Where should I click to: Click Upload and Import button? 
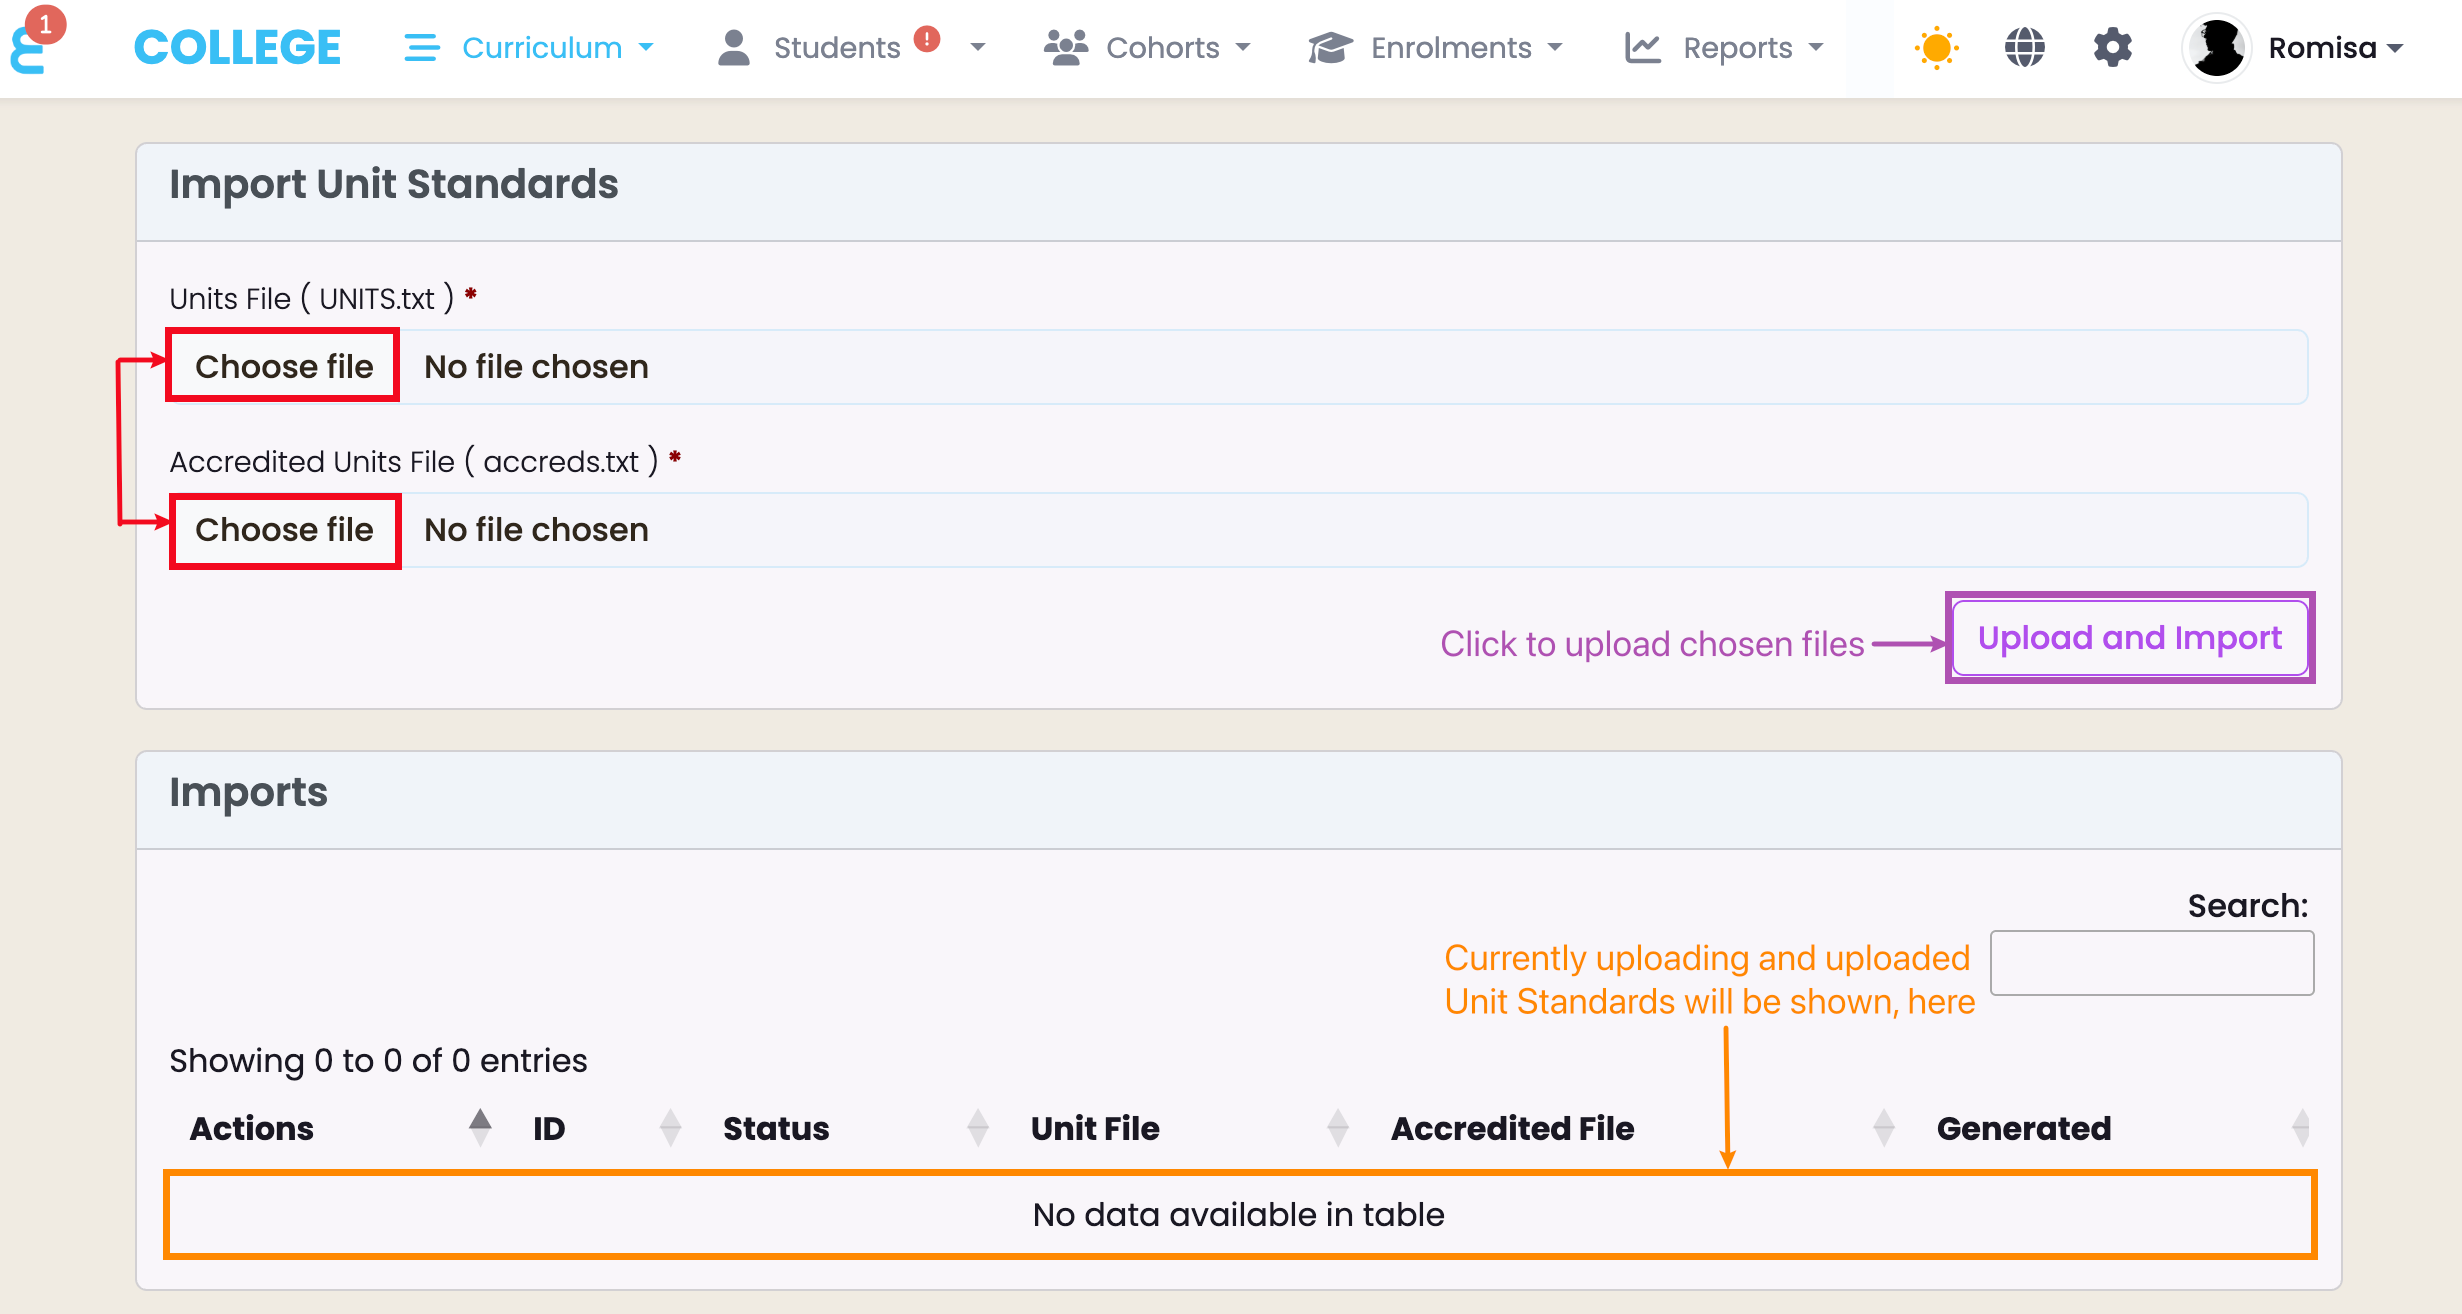click(2129, 638)
